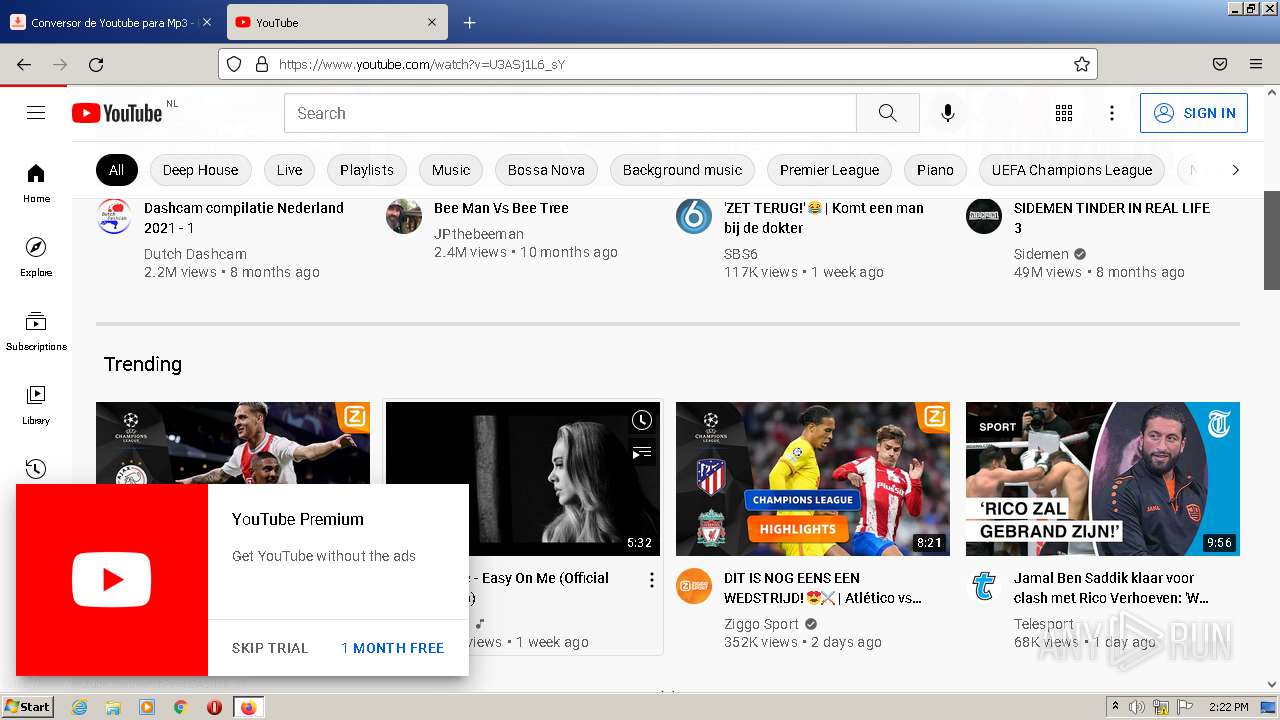
Task: Start voice search with microphone icon
Action: point(948,113)
